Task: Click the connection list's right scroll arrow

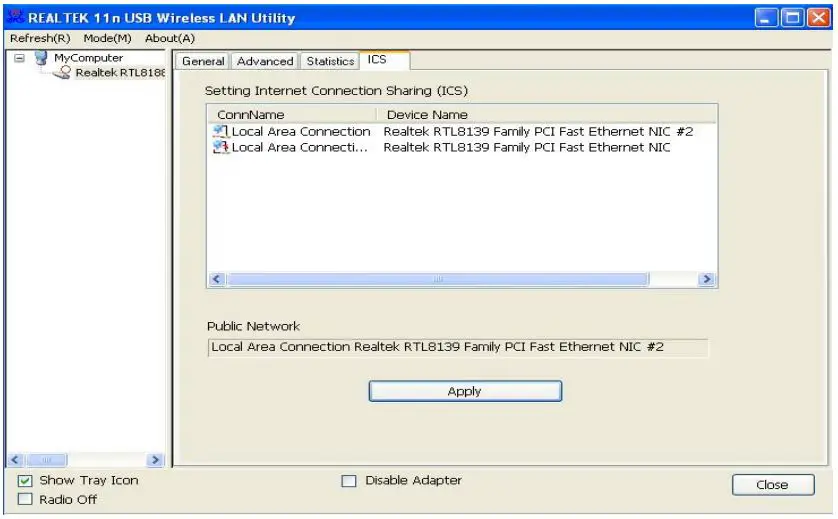Action: click(x=707, y=279)
